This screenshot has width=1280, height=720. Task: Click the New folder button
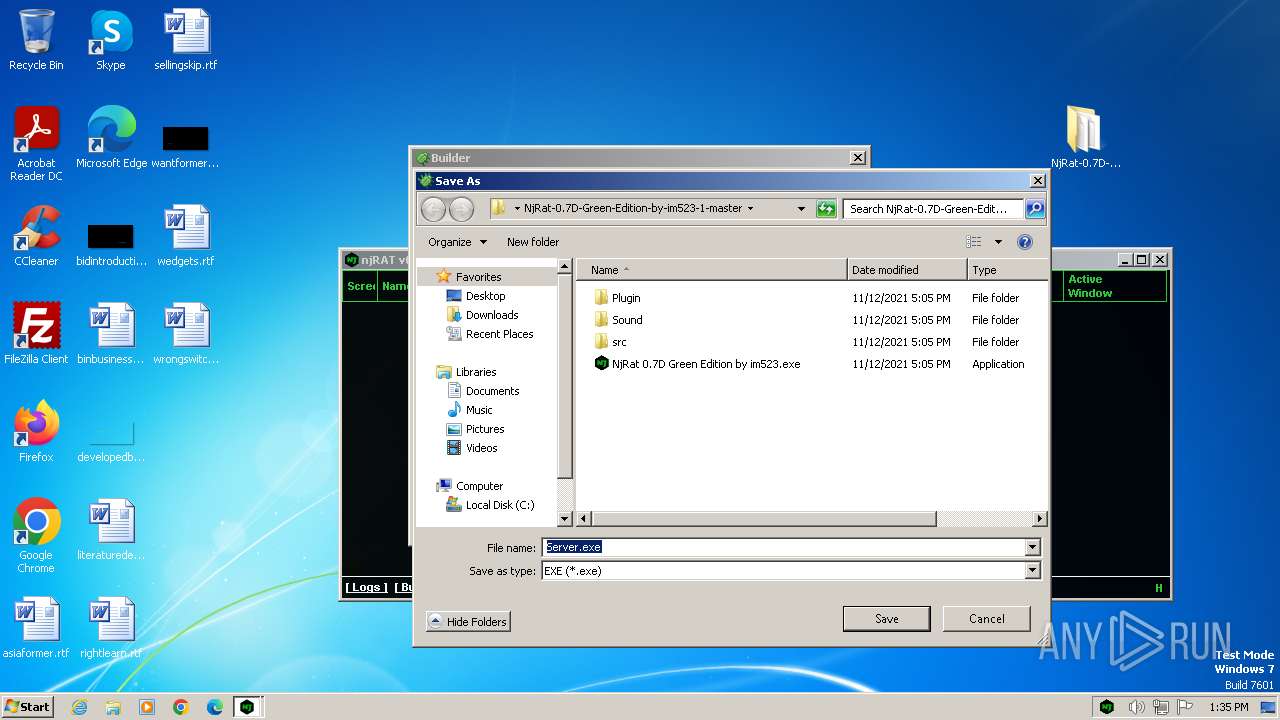[x=533, y=242]
